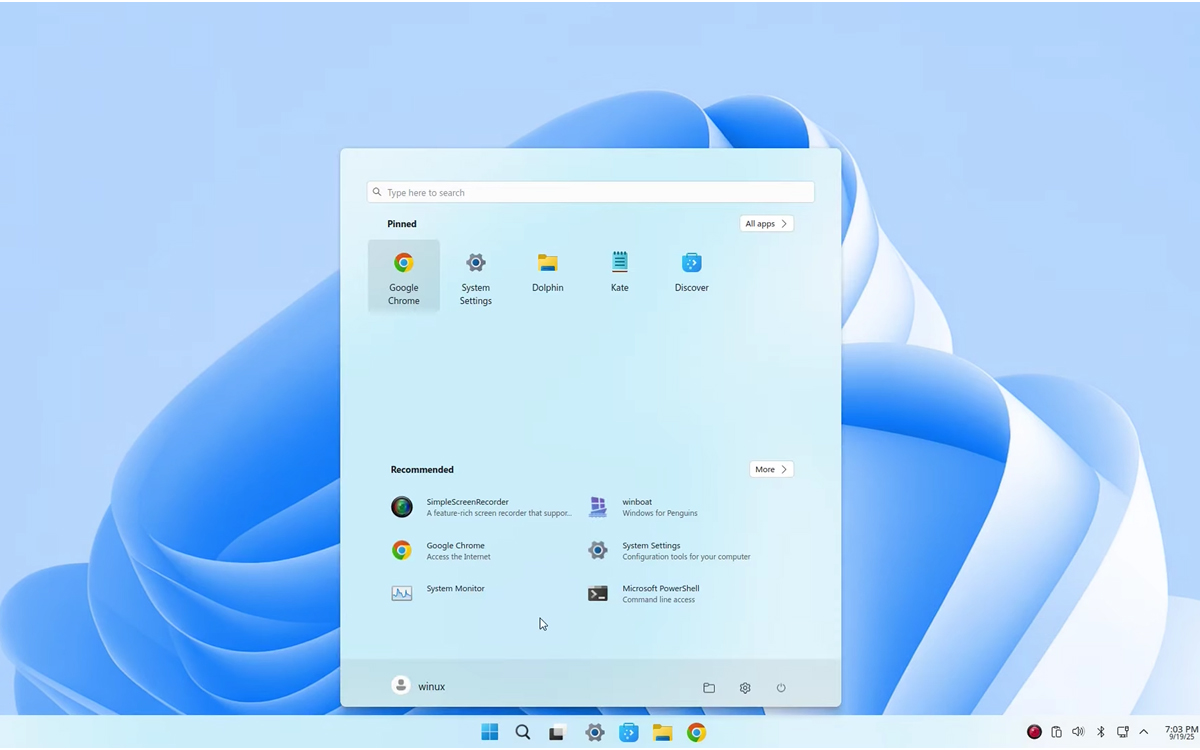This screenshot has height=750, width=1200.
Task: Click the Type here to search field
Action: (590, 192)
